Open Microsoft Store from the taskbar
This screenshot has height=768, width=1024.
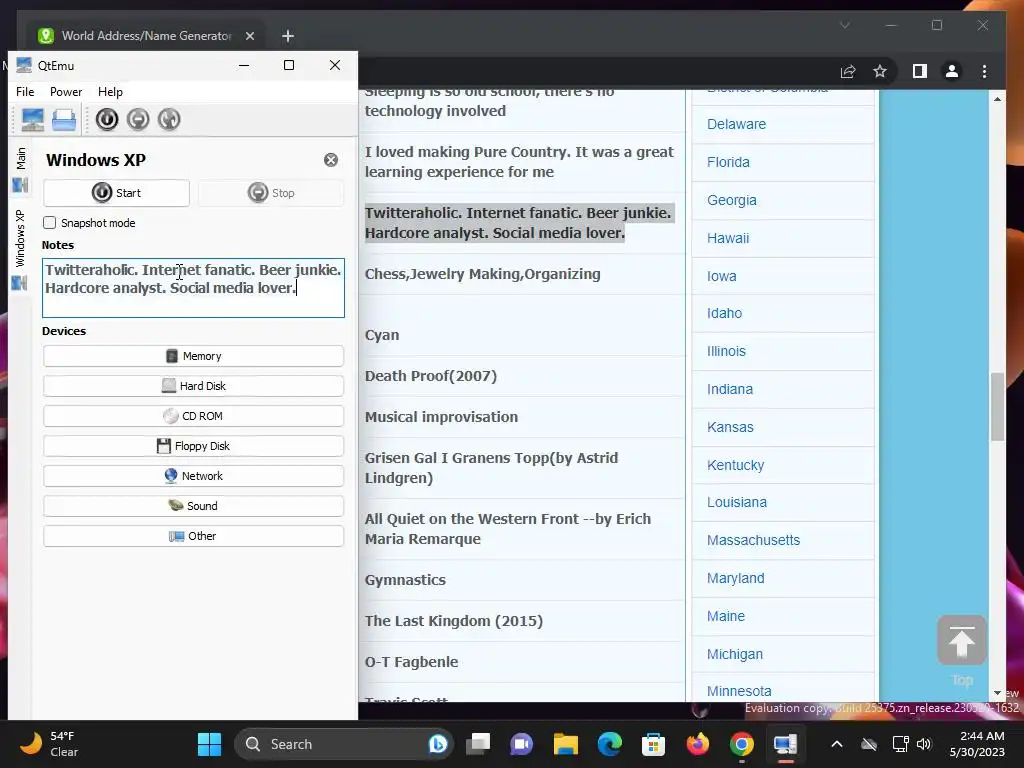point(653,744)
